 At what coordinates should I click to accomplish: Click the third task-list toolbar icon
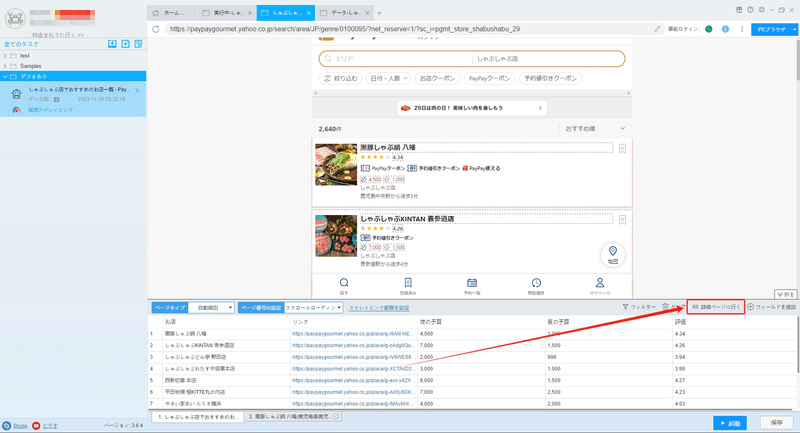click(138, 44)
